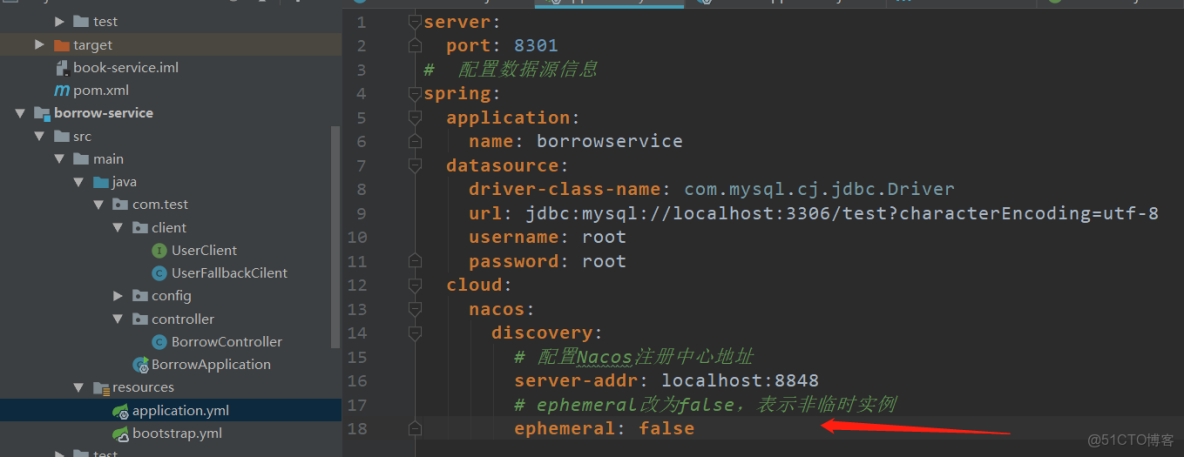
Task: Collapse the com.test package arrow
Action: 98,205
